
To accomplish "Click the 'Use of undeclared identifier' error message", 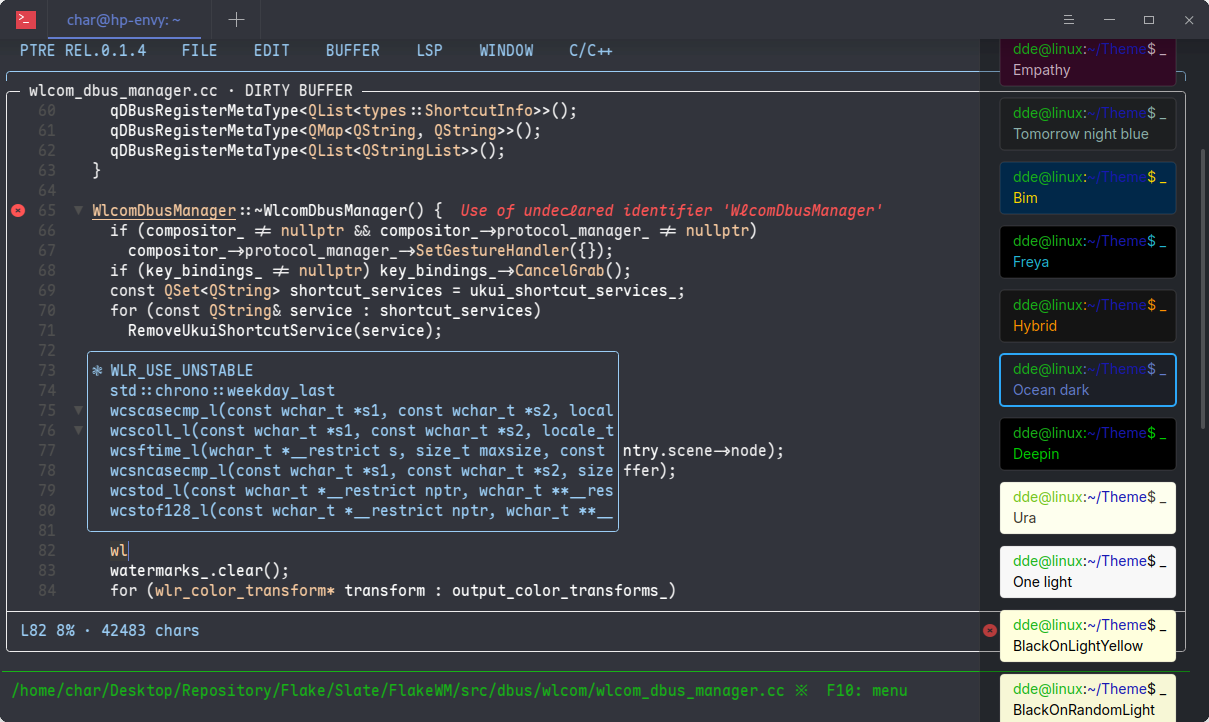I will pyautogui.click(x=671, y=211).
